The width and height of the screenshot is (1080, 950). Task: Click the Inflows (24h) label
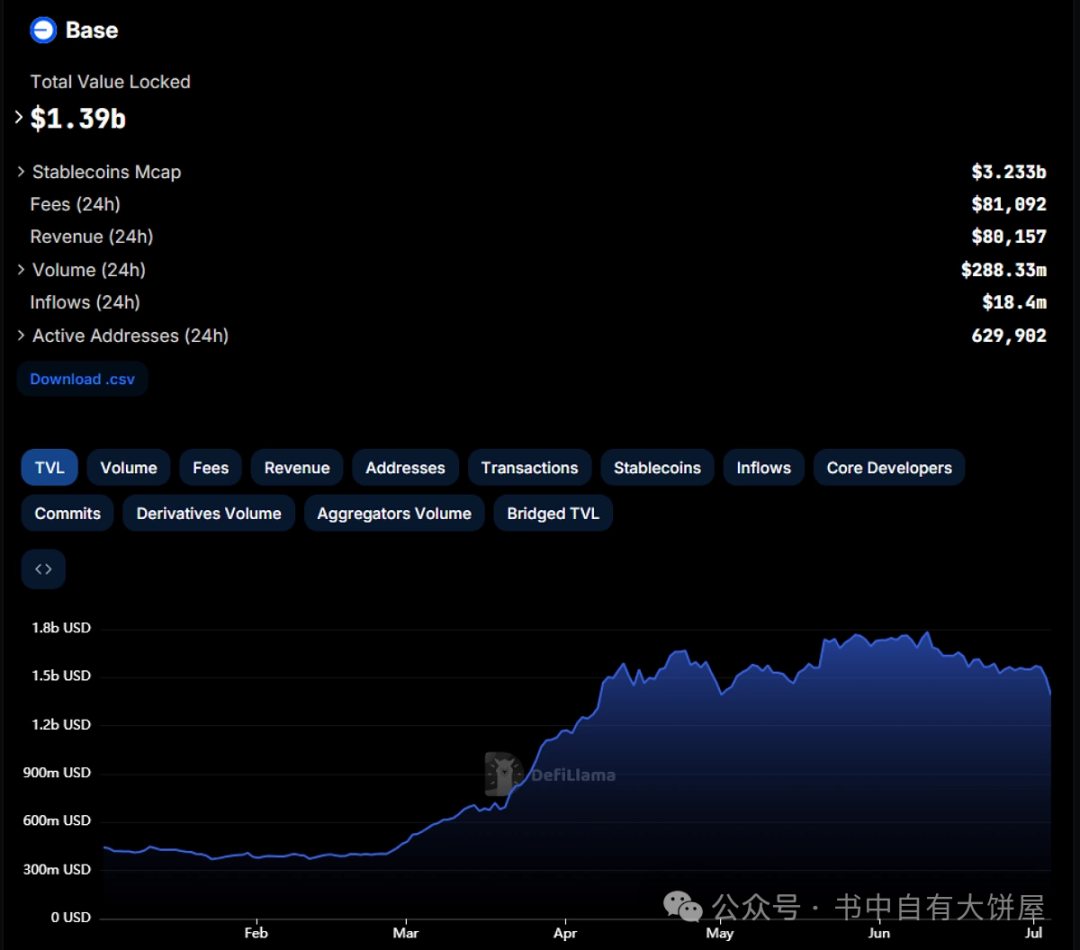(85, 302)
